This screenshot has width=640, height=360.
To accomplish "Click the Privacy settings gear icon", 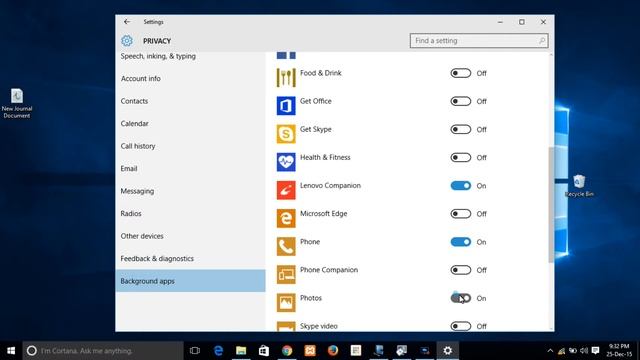I will 127,41.
